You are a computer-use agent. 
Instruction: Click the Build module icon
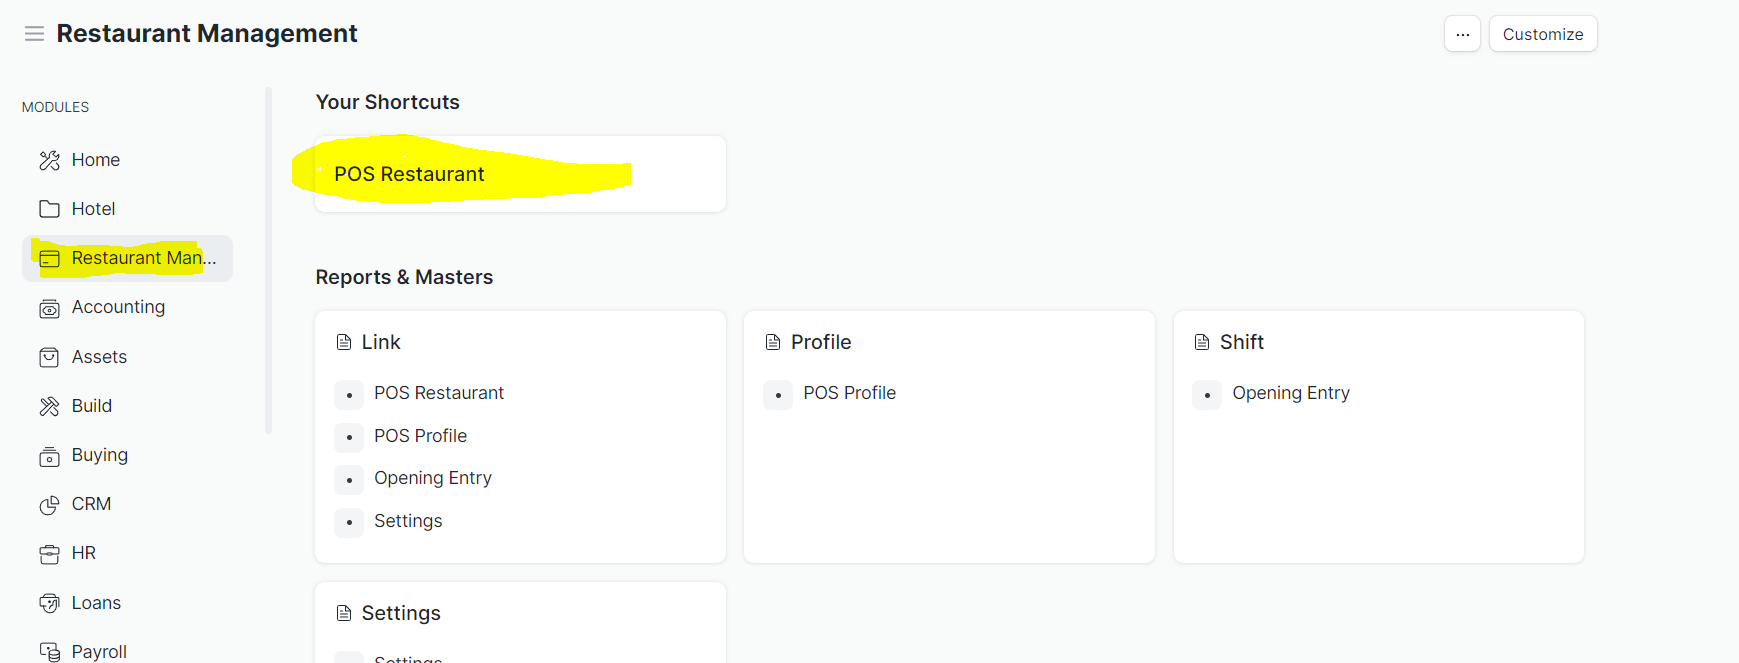coord(49,406)
